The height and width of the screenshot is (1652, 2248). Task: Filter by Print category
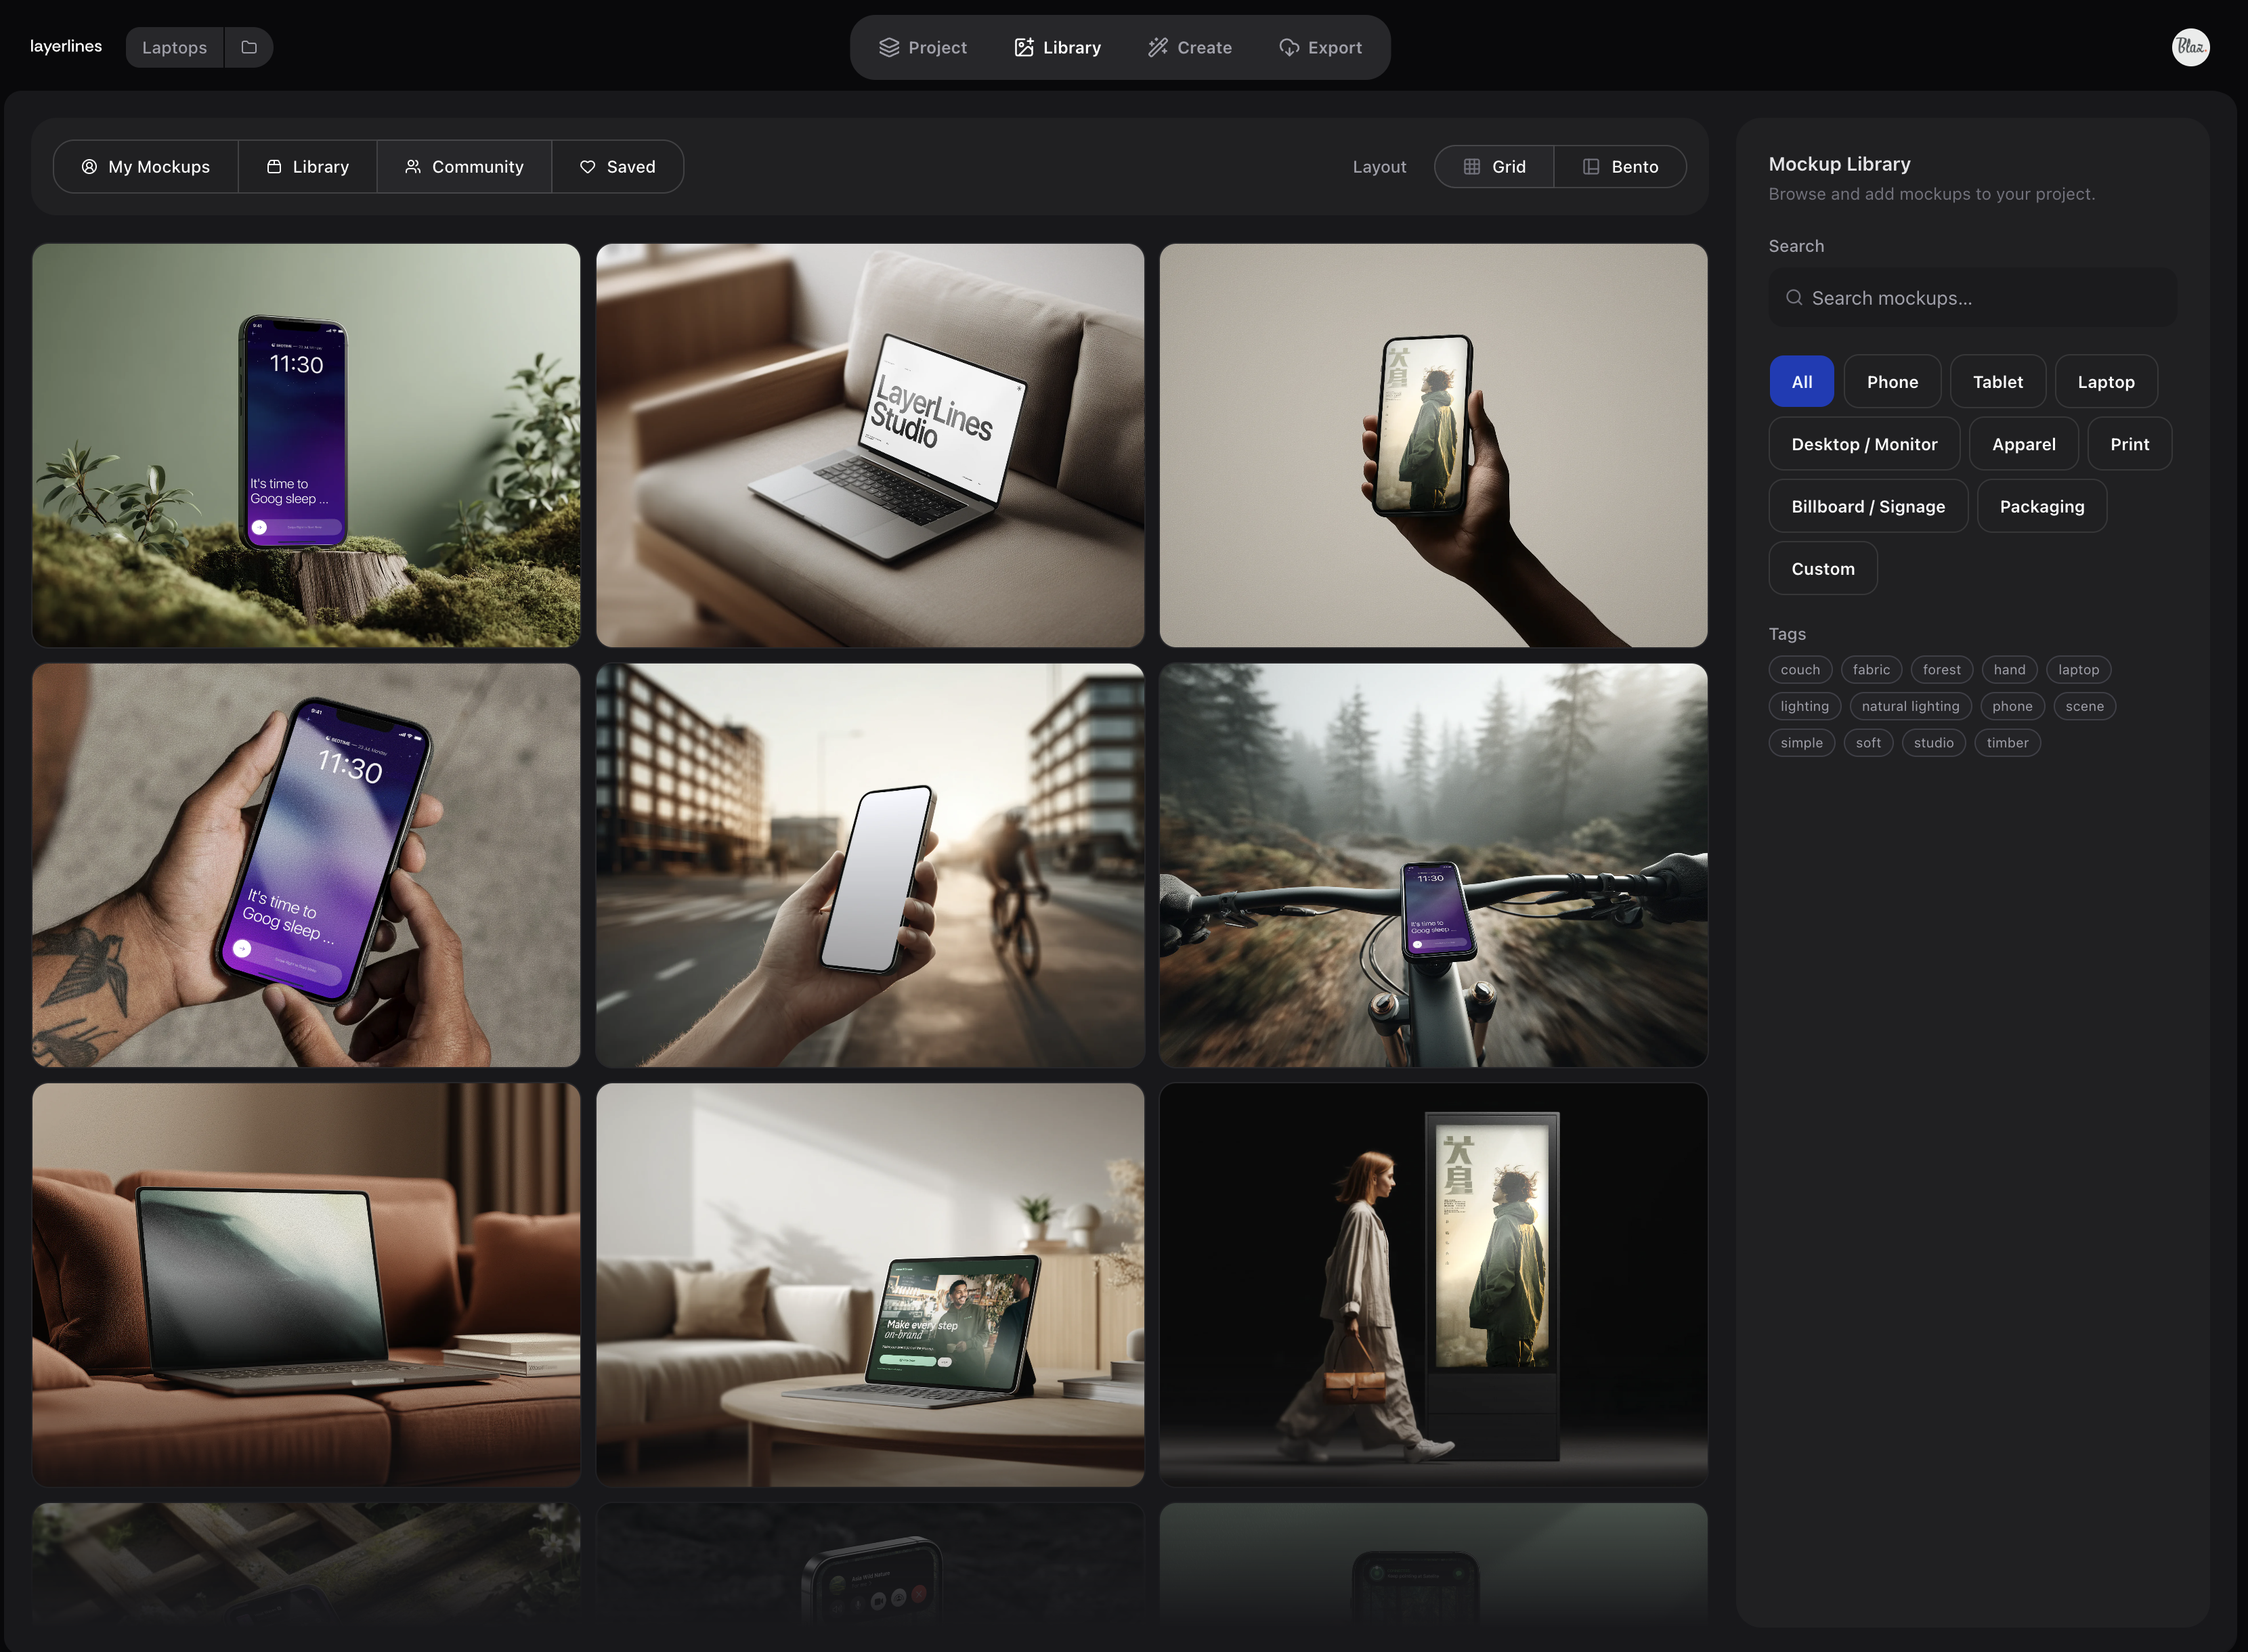pos(2129,444)
